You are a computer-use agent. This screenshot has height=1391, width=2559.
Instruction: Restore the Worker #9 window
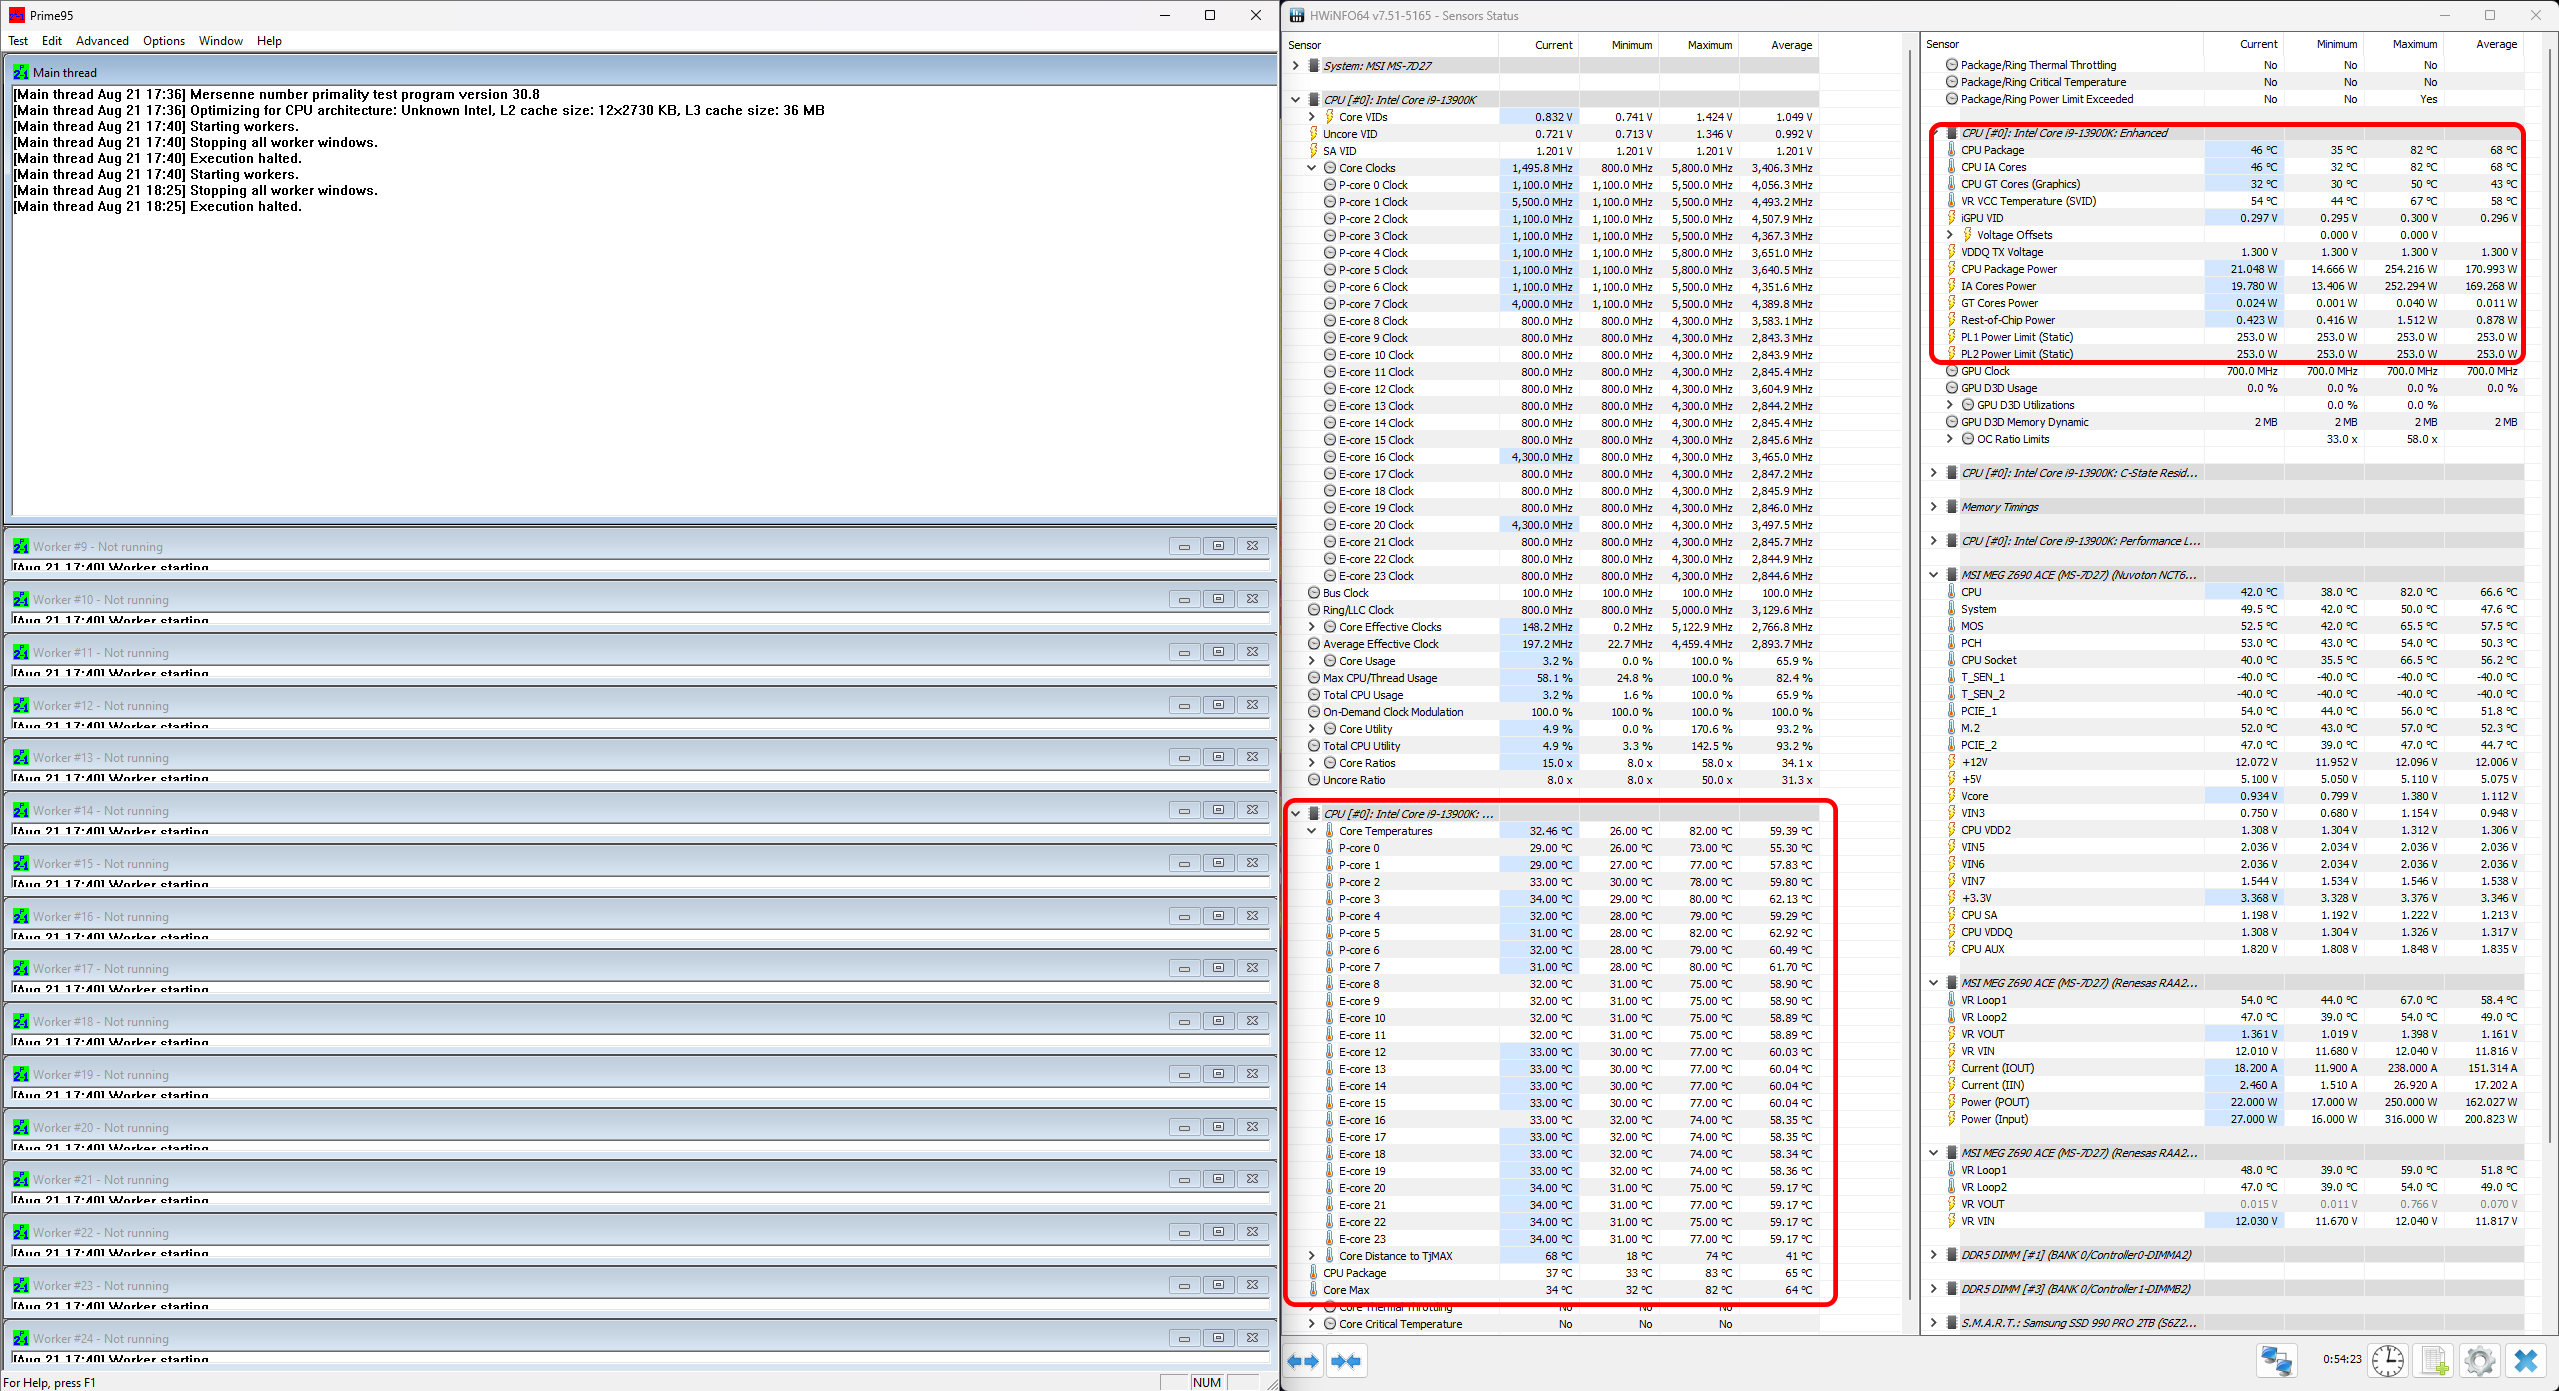(x=1218, y=546)
